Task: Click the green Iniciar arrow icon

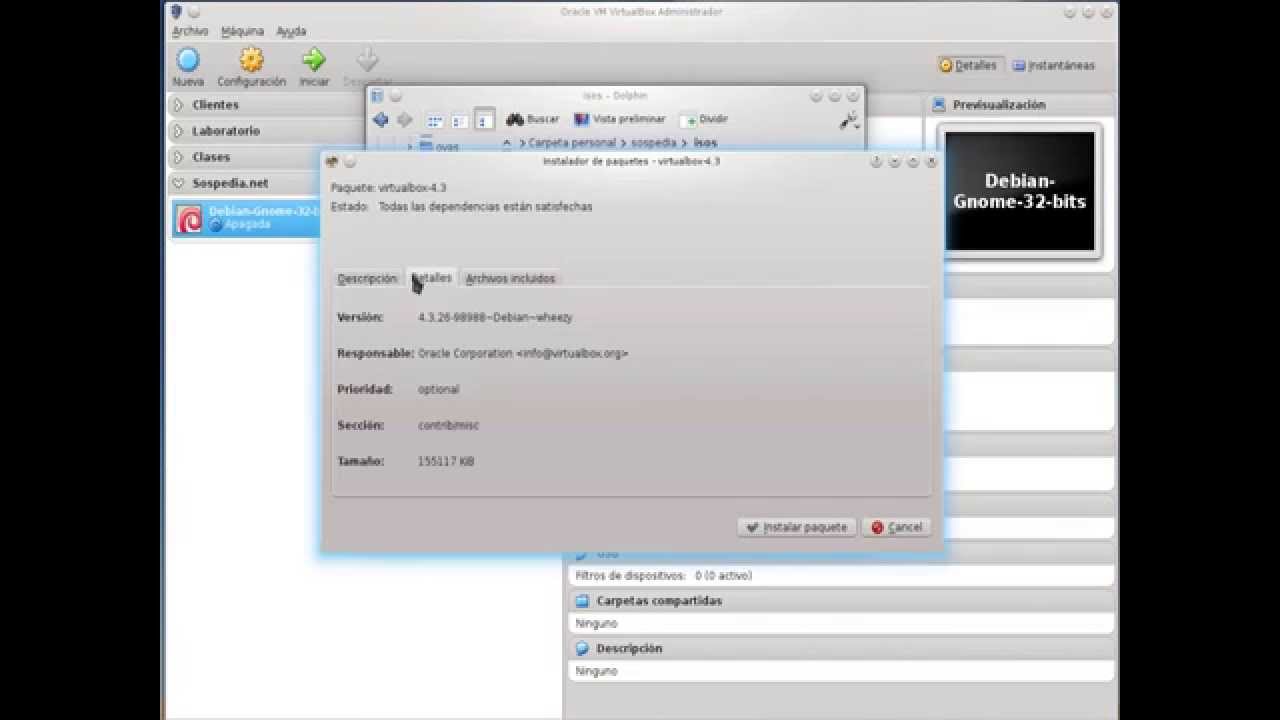Action: pos(314,59)
